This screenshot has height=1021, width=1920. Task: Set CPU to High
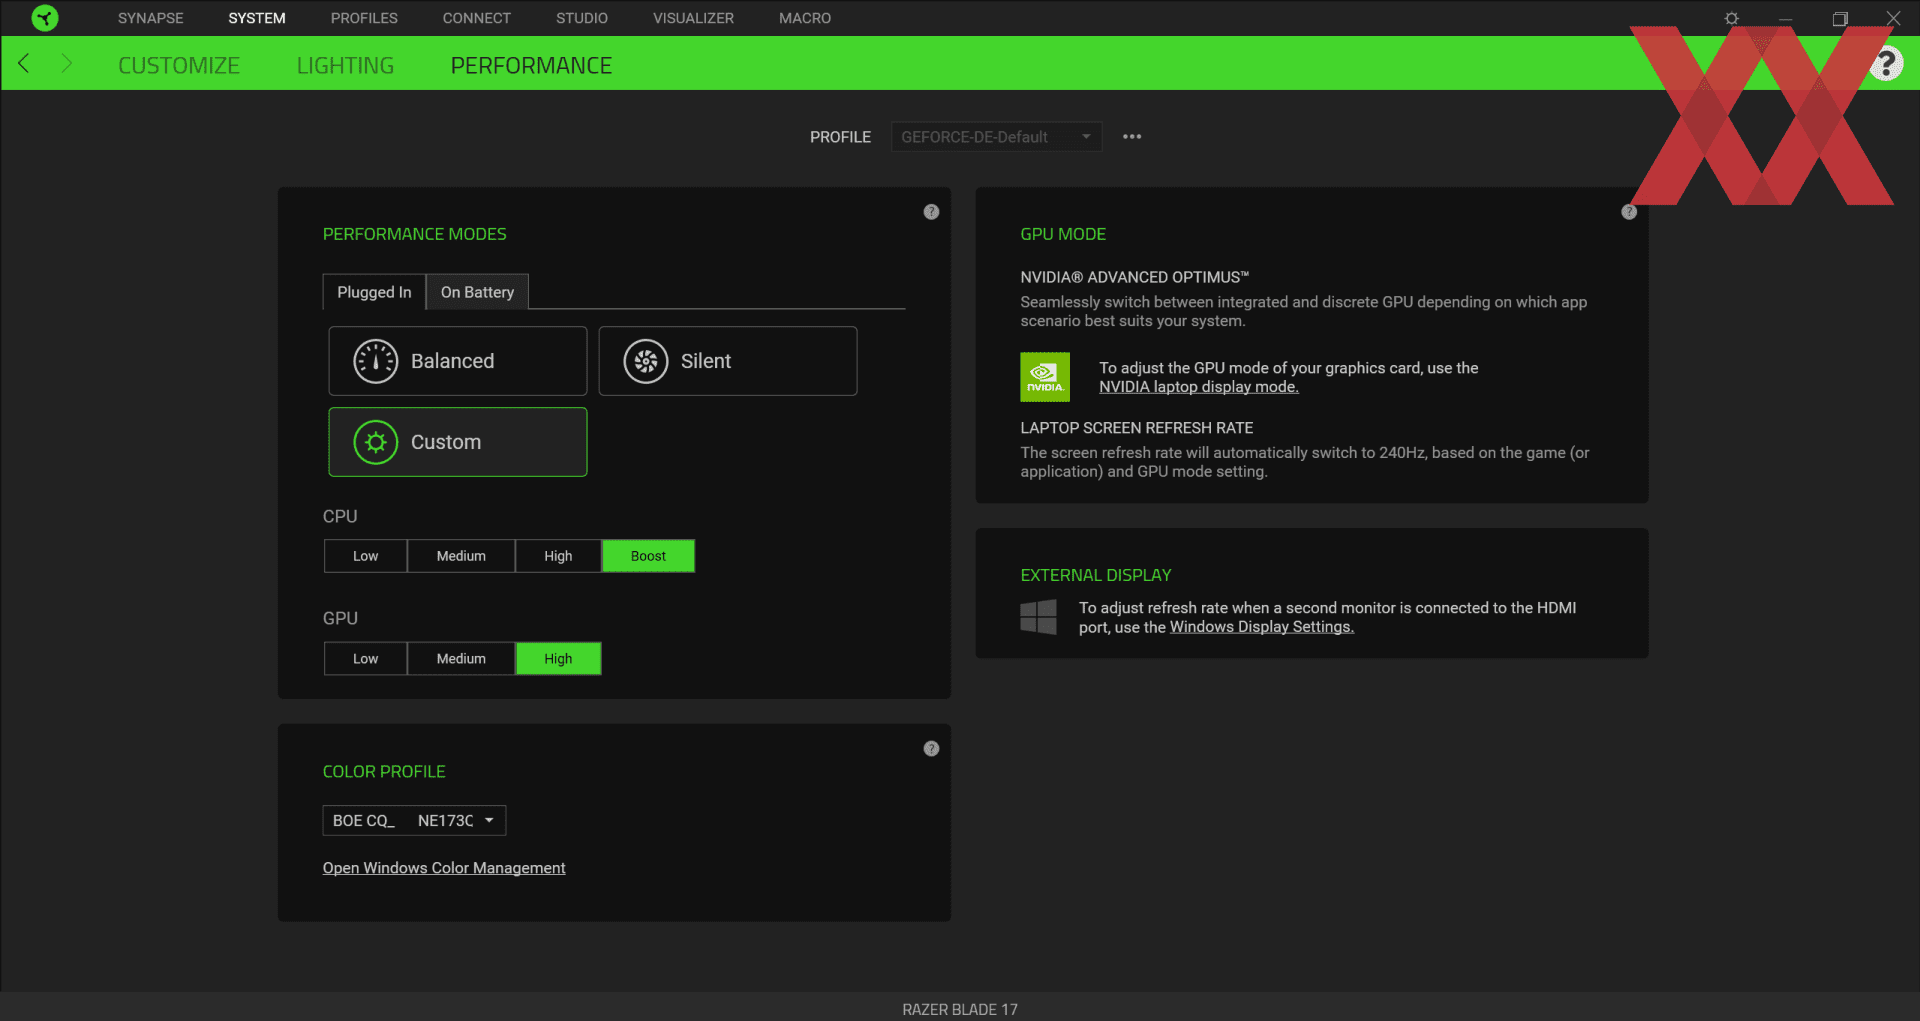point(558,556)
